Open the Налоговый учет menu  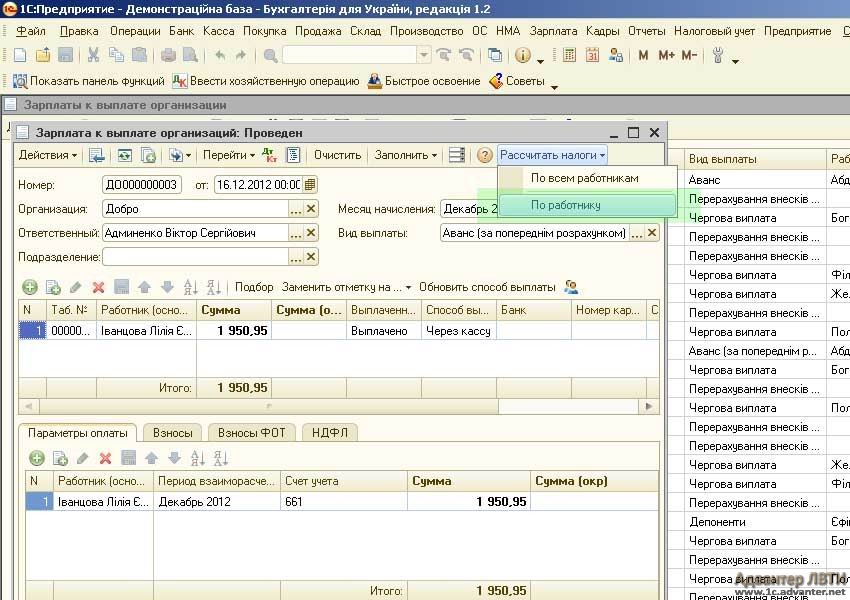714,31
